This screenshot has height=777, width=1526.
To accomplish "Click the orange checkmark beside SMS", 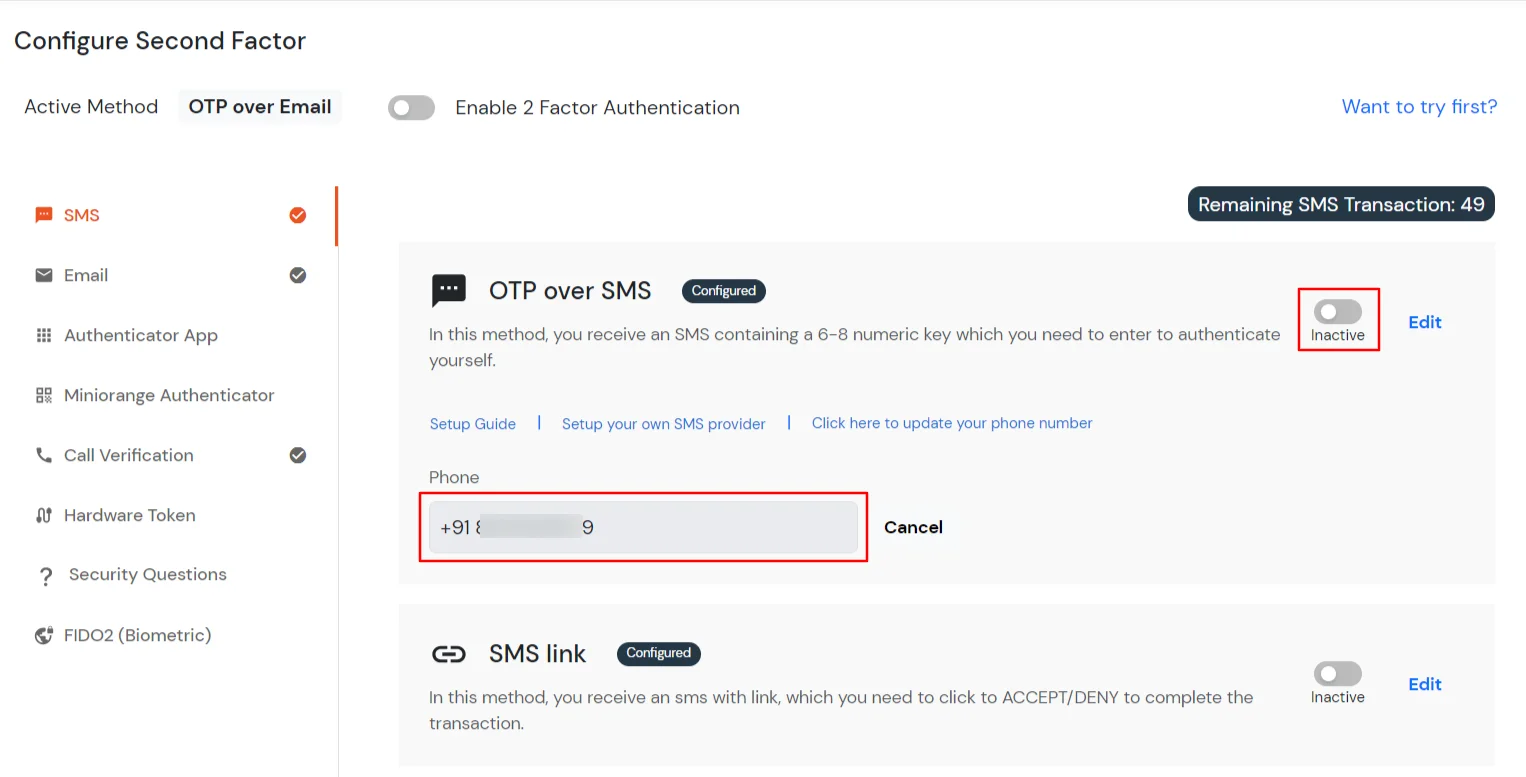I will tap(297, 214).
